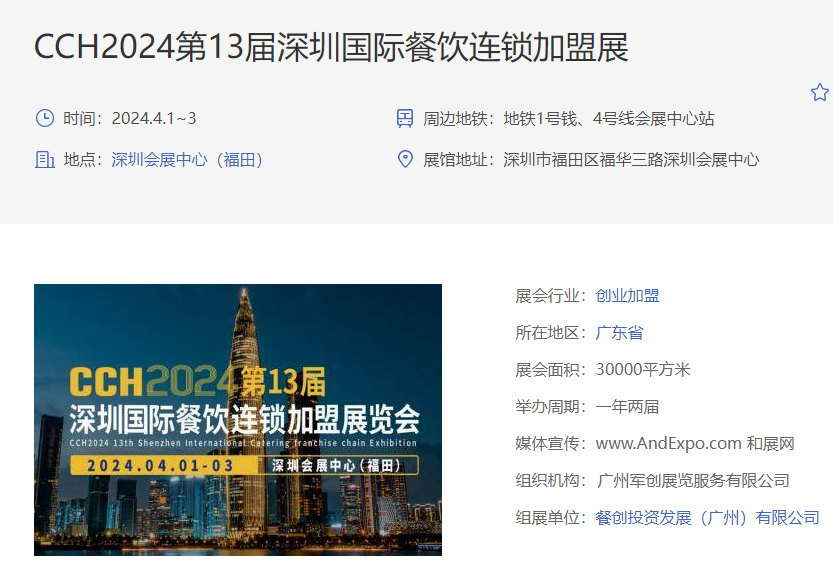This screenshot has width=833, height=571.
Task: Click the metro info 地铁1号线、4号线会展中心站
Action: tap(609, 118)
